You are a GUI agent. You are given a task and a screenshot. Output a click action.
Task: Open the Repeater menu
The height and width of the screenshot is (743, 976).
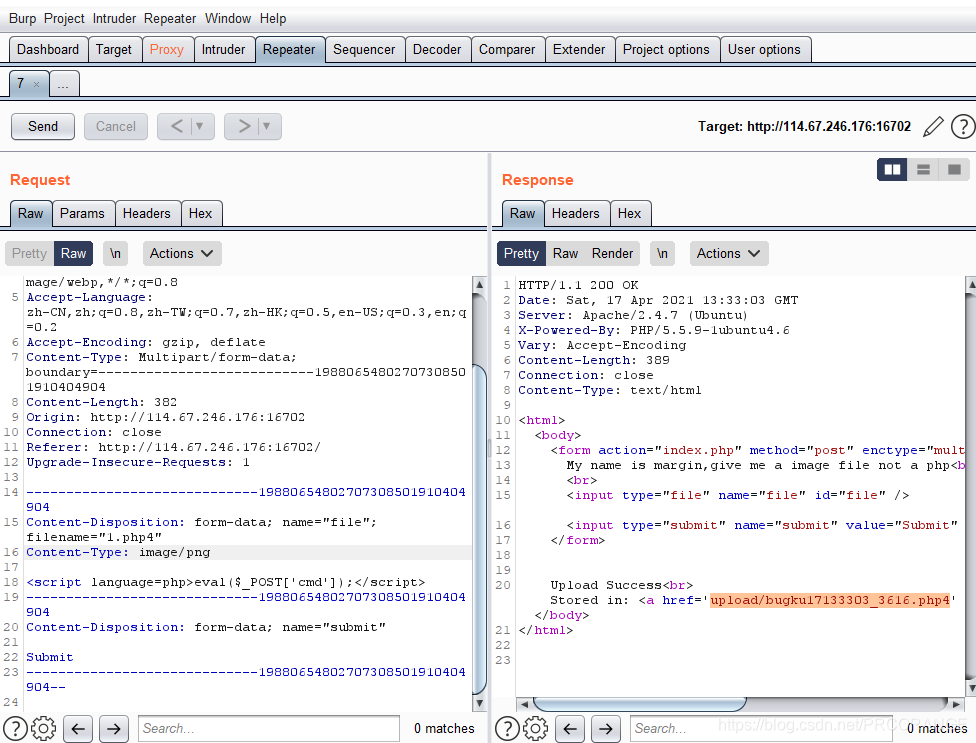(x=170, y=19)
